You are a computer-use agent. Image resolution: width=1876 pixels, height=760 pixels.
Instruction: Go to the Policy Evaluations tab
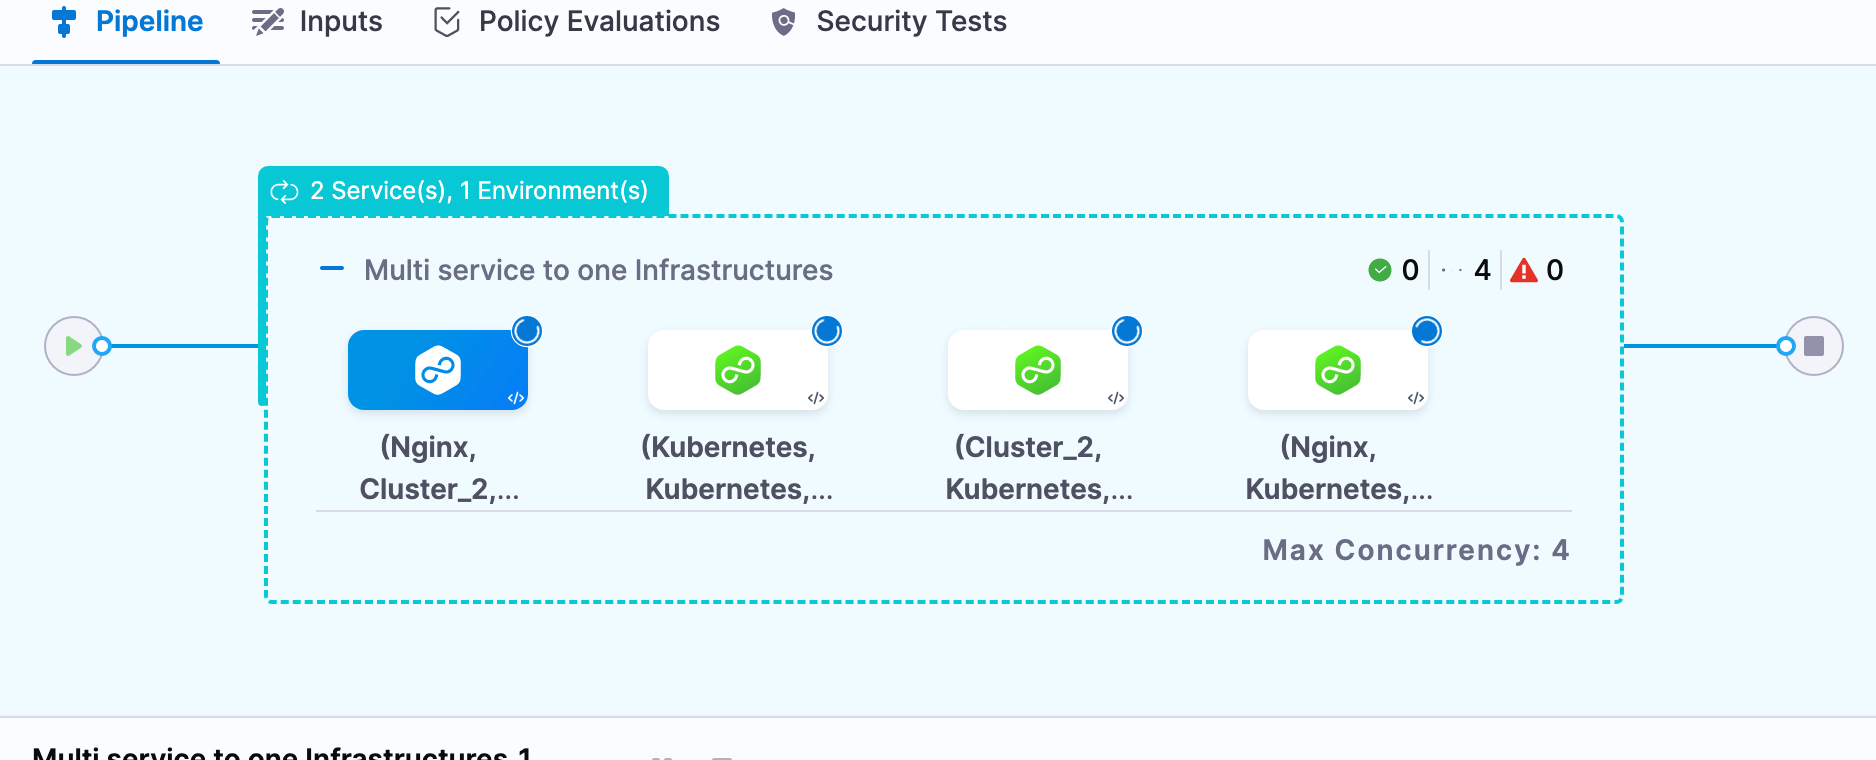pyautogui.click(x=576, y=22)
